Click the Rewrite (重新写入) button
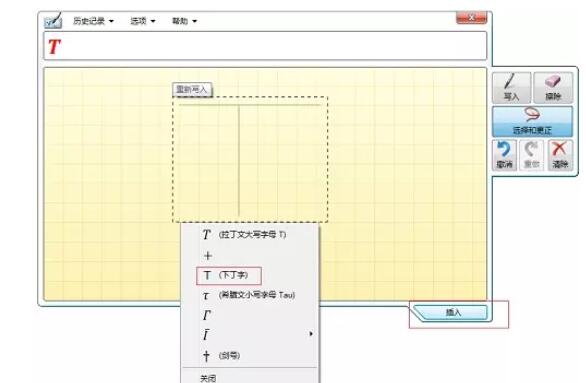The image size is (586, 383). (x=192, y=90)
